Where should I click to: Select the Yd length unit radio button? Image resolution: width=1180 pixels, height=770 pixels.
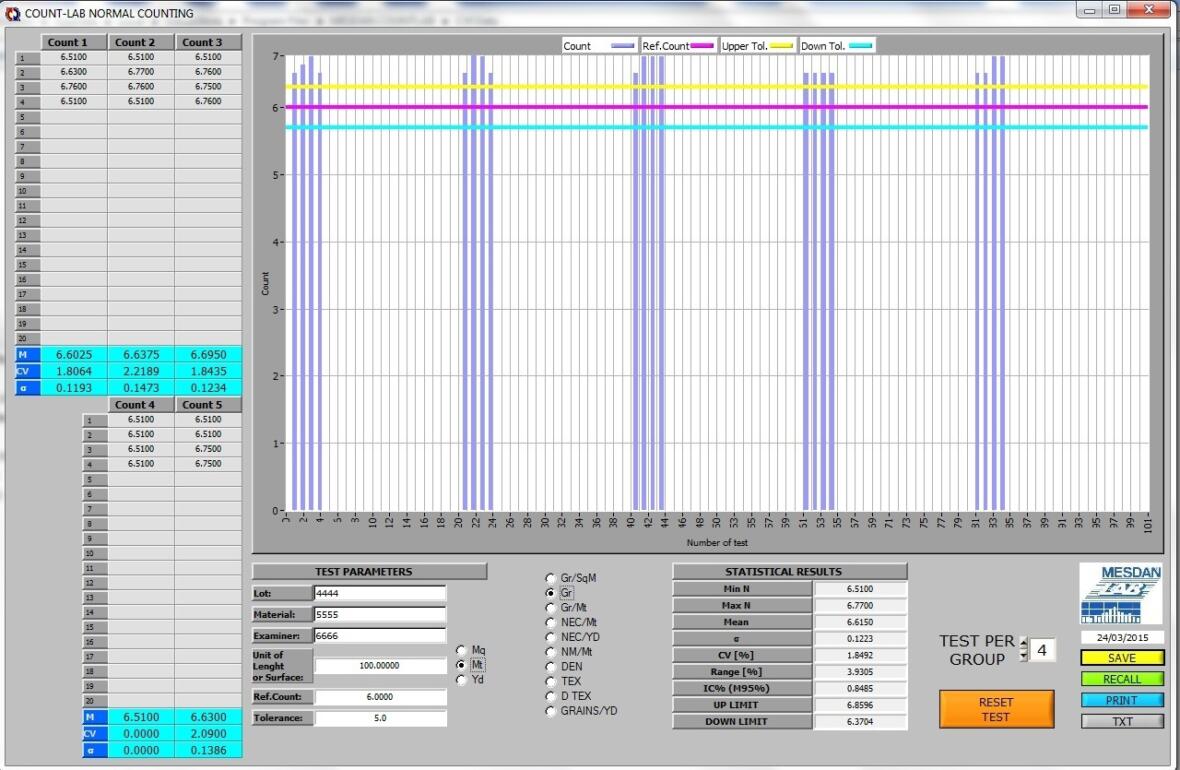pyautogui.click(x=461, y=680)
